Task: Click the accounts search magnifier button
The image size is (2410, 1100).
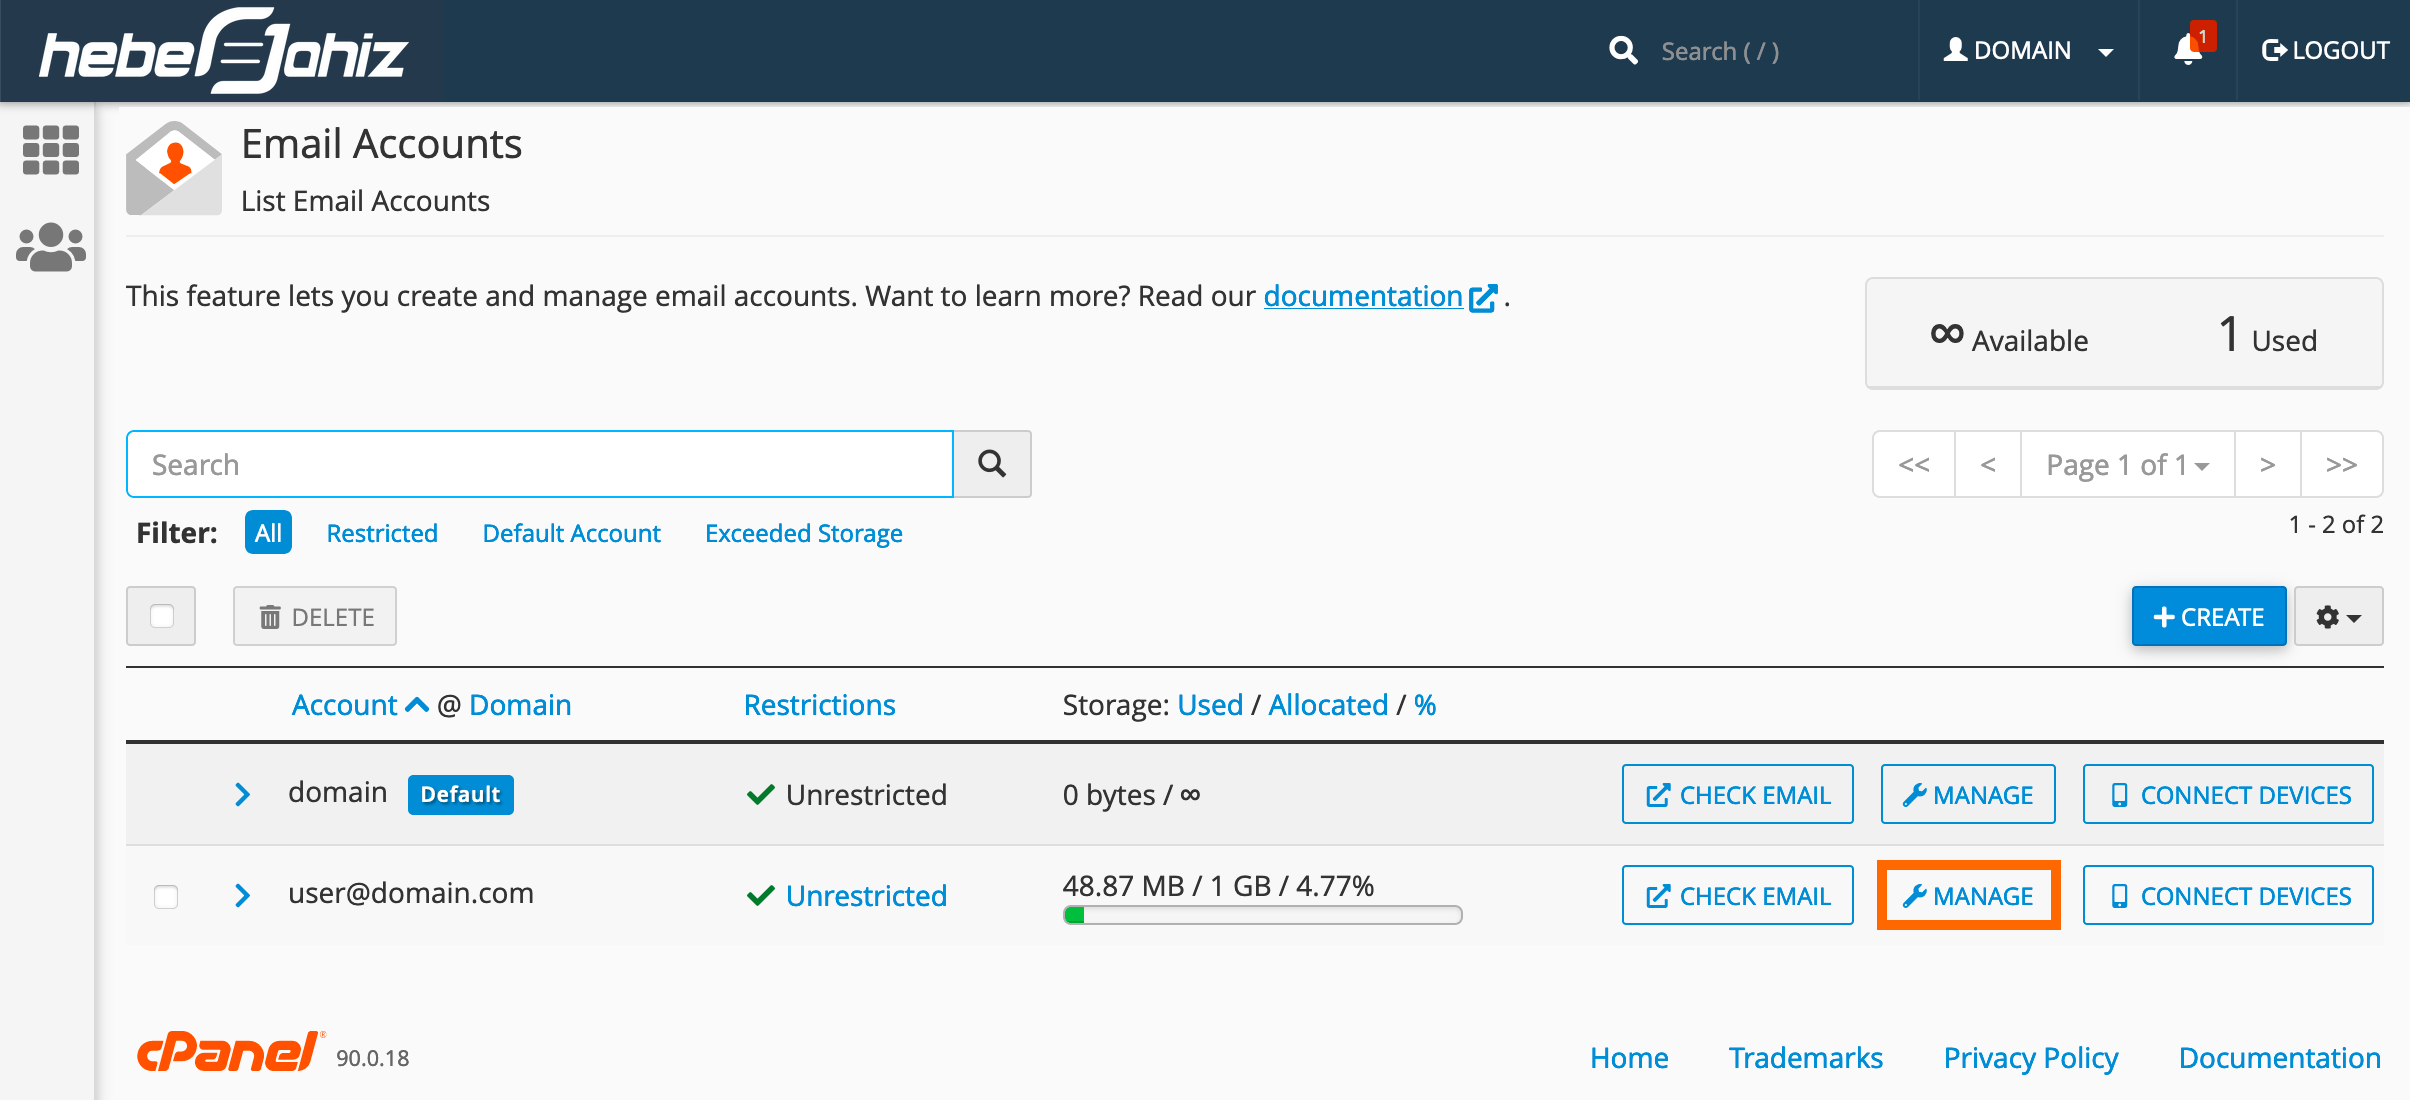Action: click(992, 464)
